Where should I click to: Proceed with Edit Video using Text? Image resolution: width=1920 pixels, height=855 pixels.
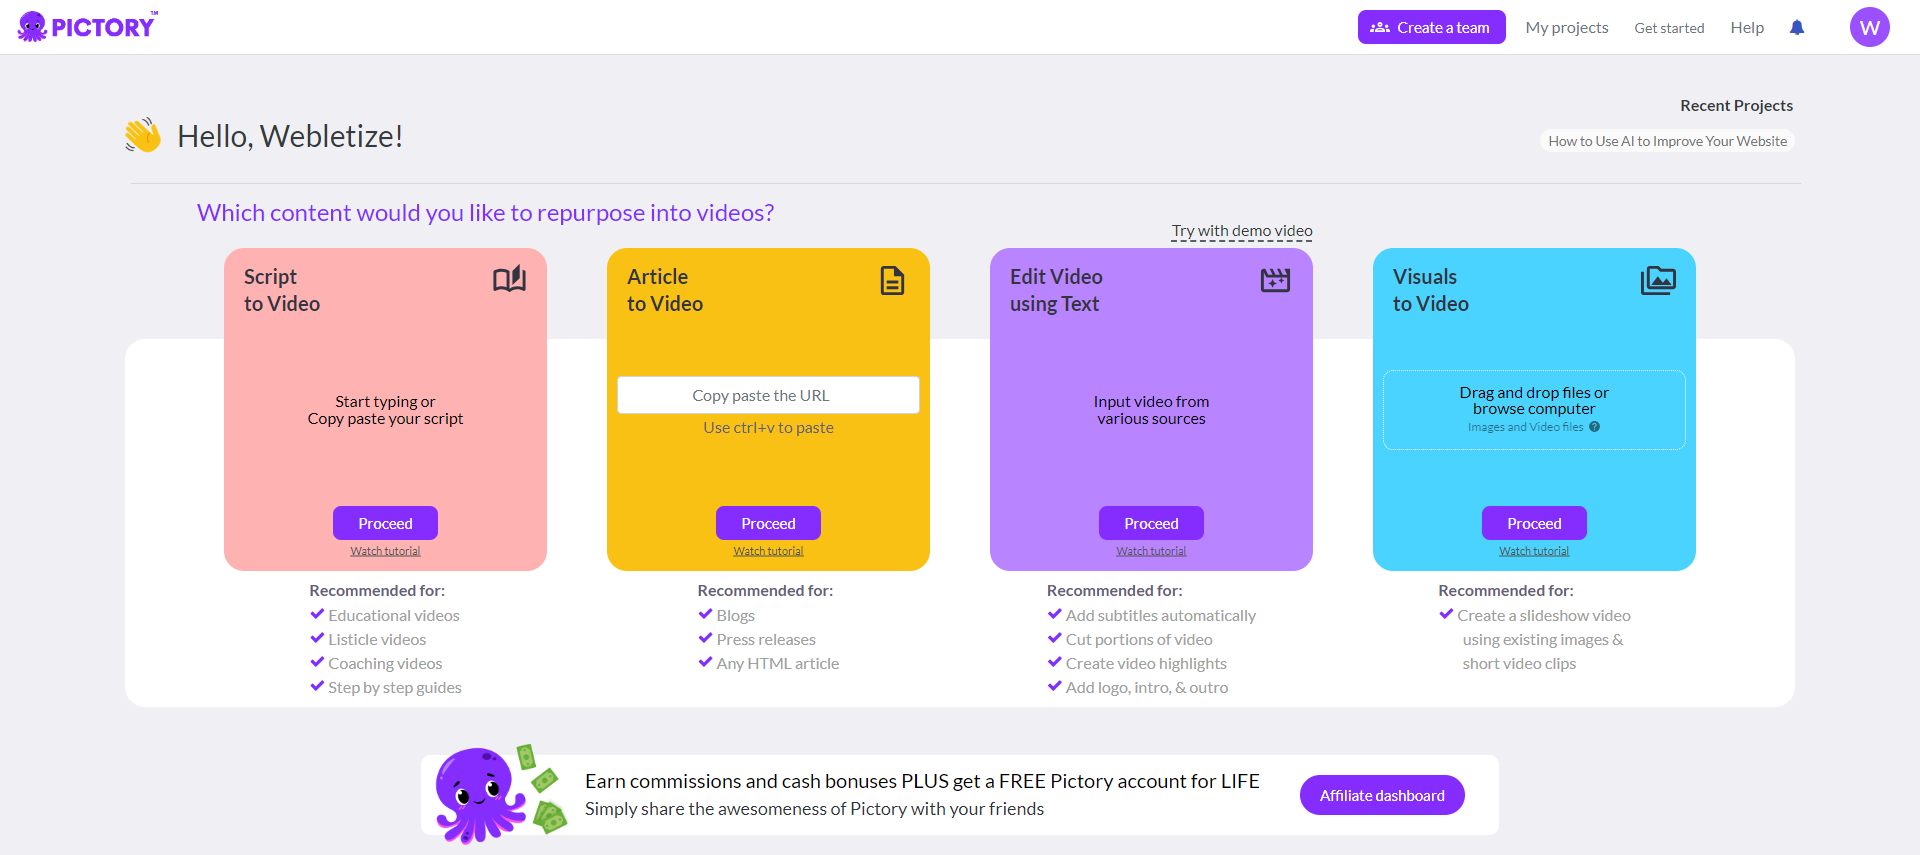coord(1151,523)
